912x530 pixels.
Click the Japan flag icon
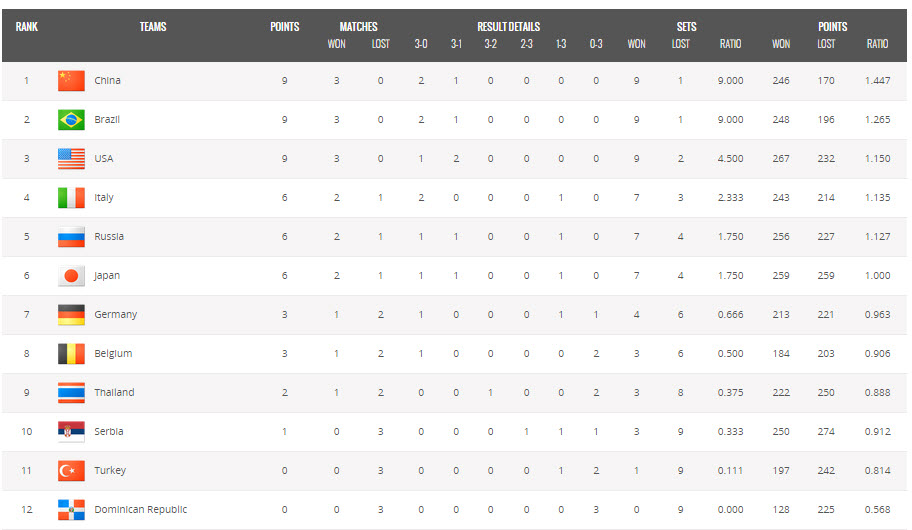coord(71,276)
